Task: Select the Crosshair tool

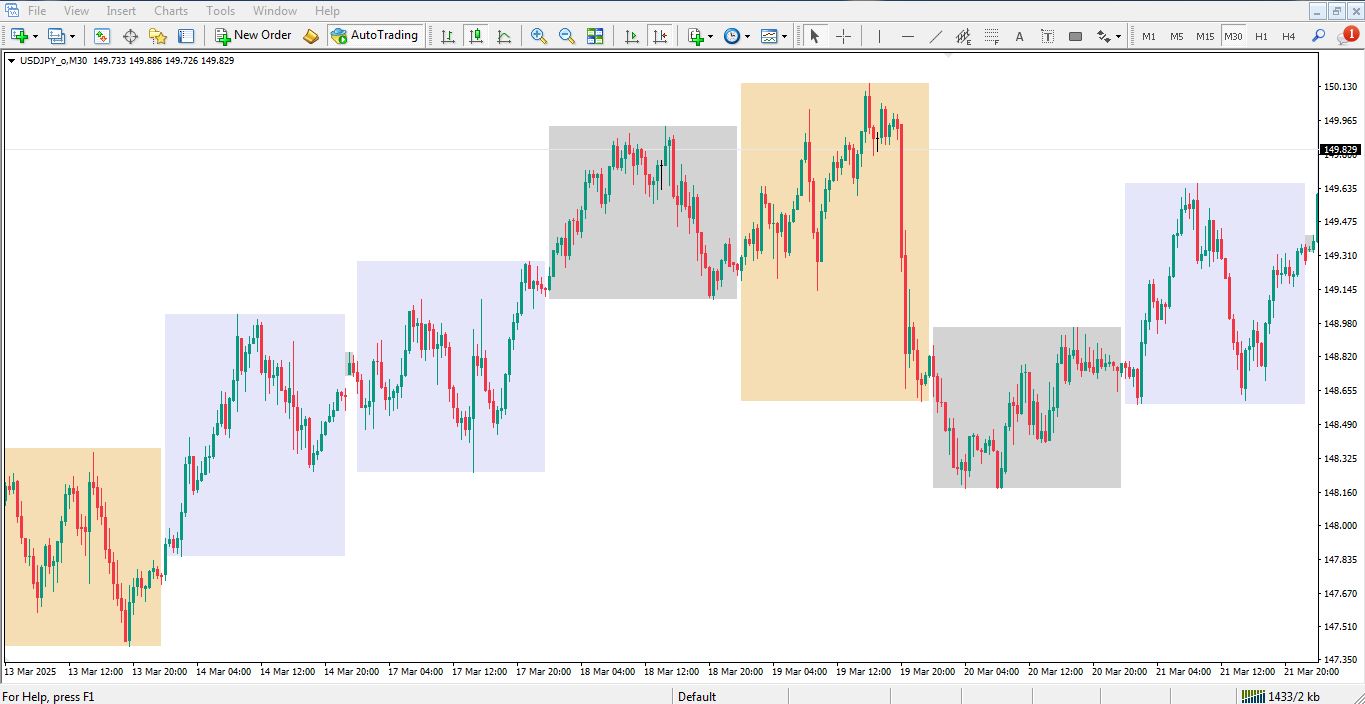Action: point(843,36)
